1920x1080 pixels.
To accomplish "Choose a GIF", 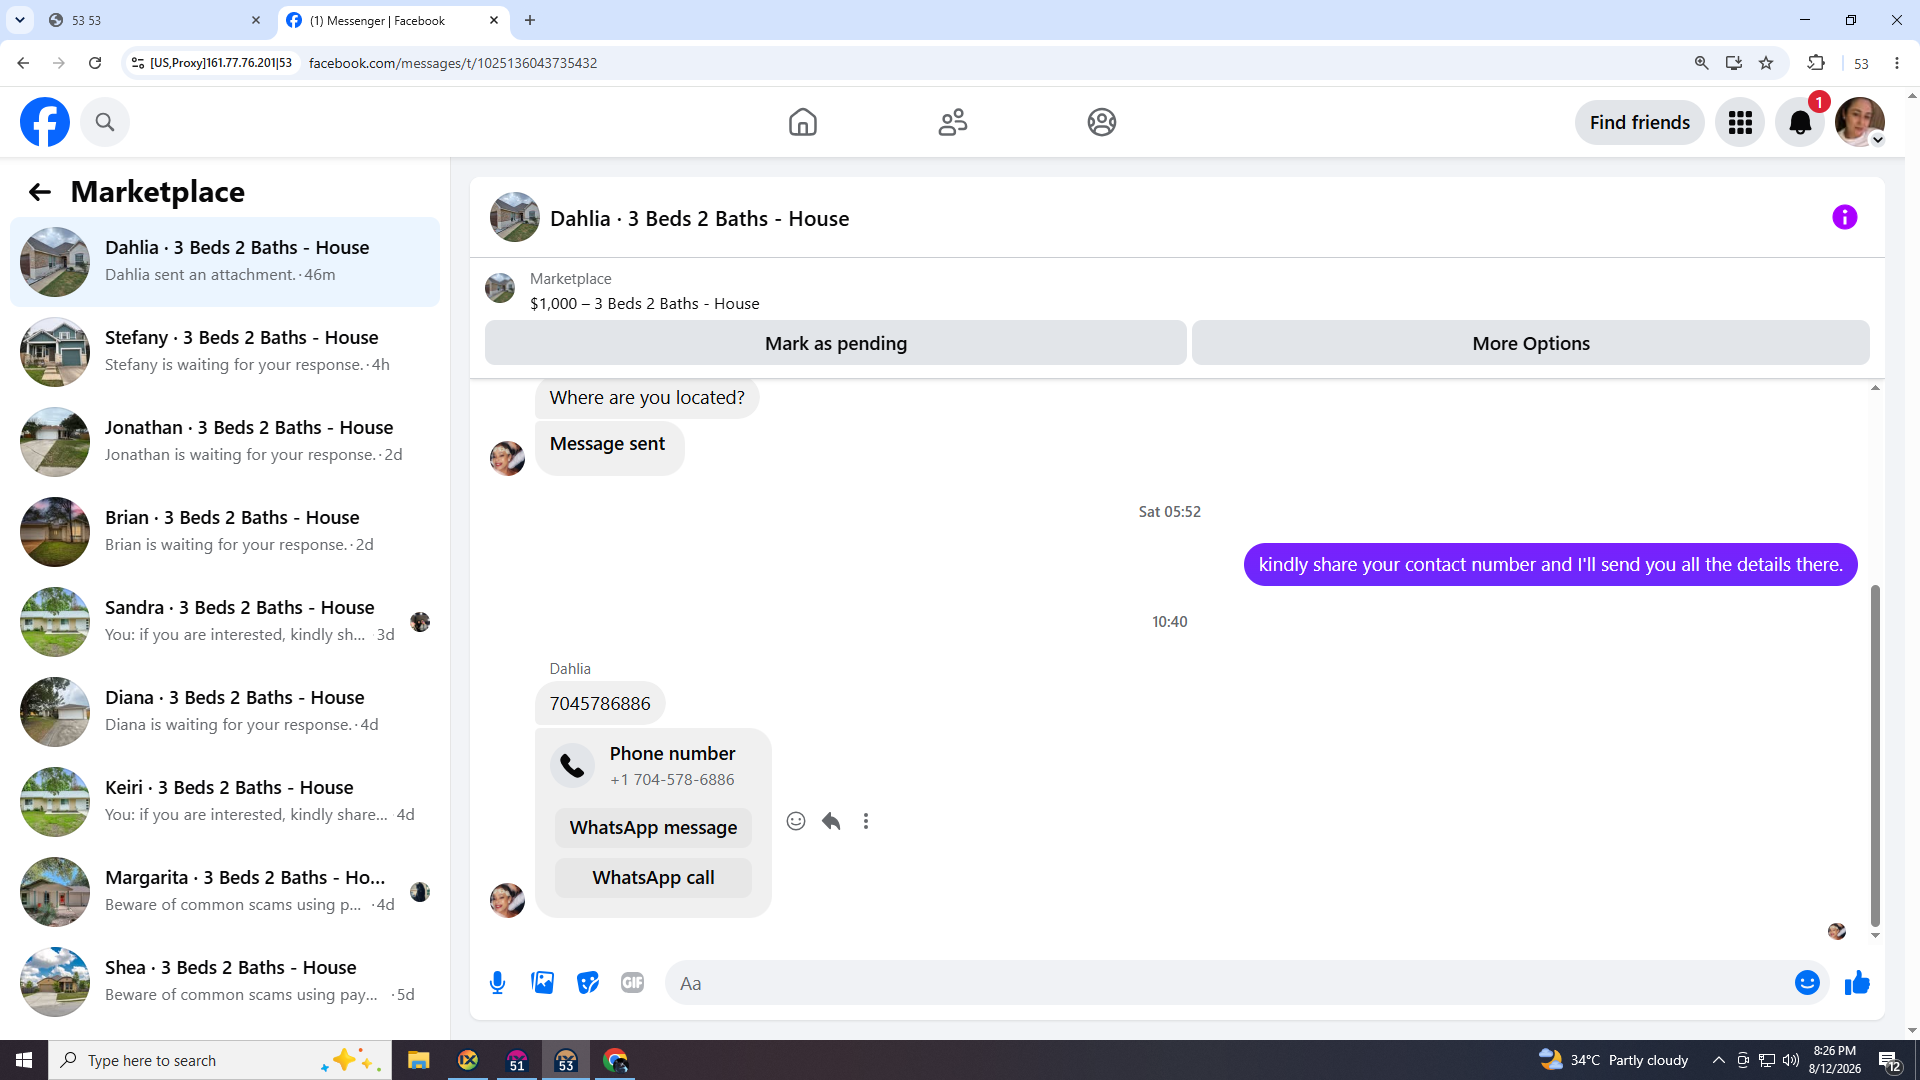I will [x=633, y=983].
